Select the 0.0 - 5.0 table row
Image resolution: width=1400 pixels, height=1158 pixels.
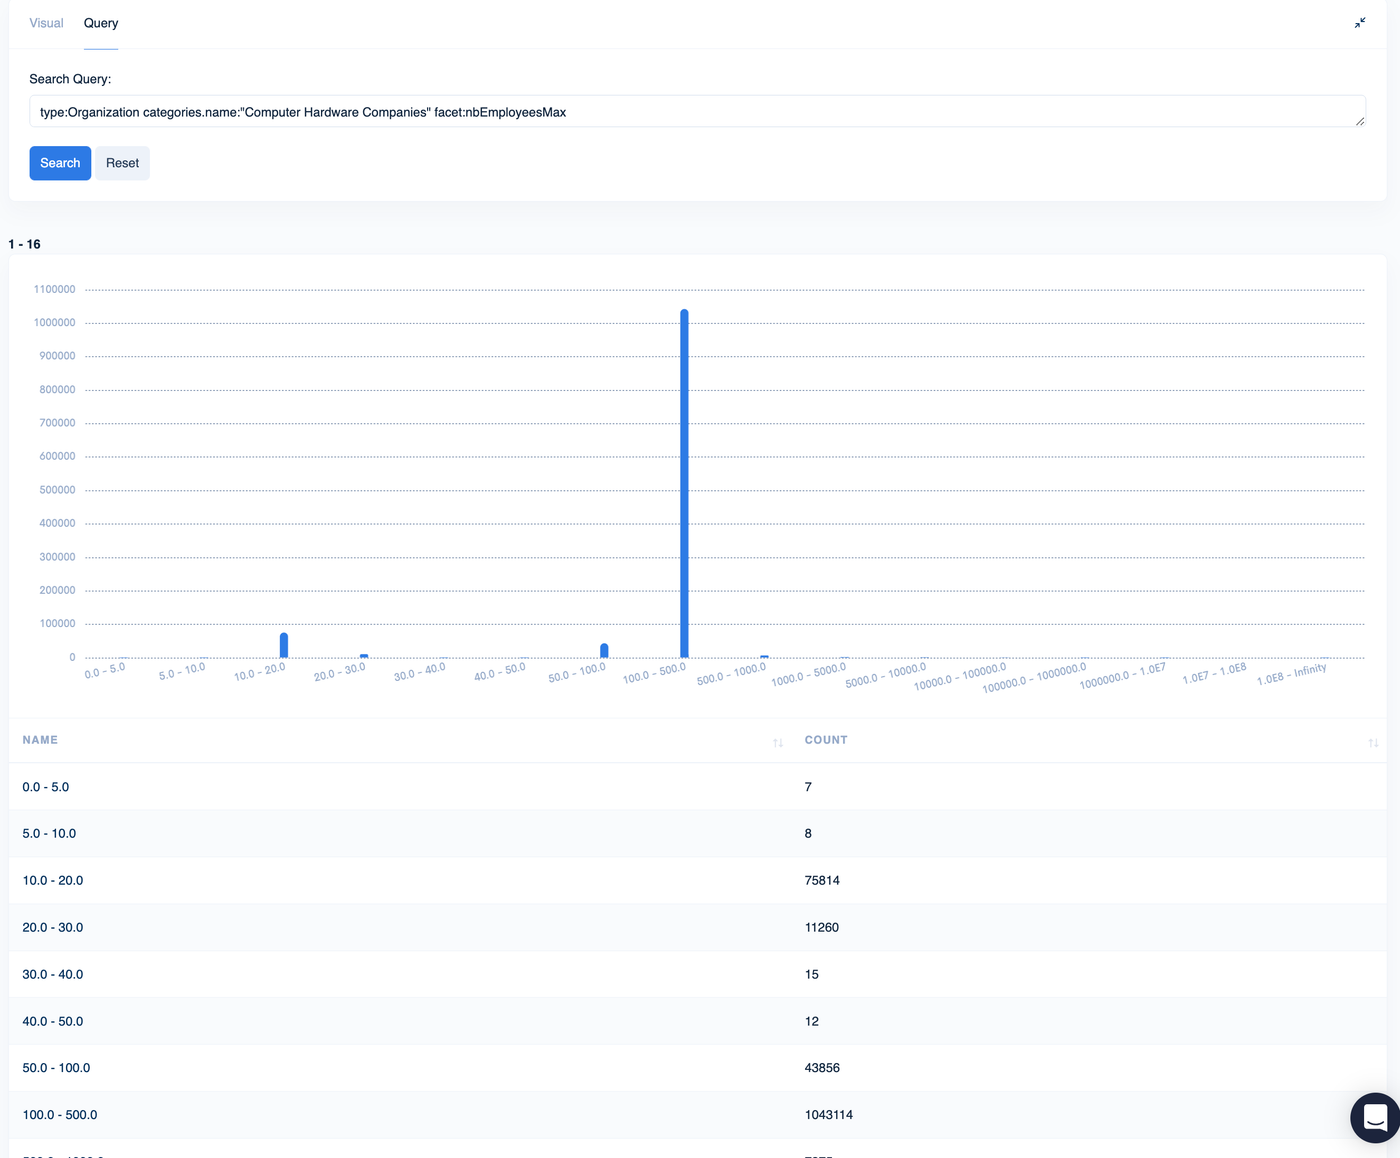pos(697,787)
